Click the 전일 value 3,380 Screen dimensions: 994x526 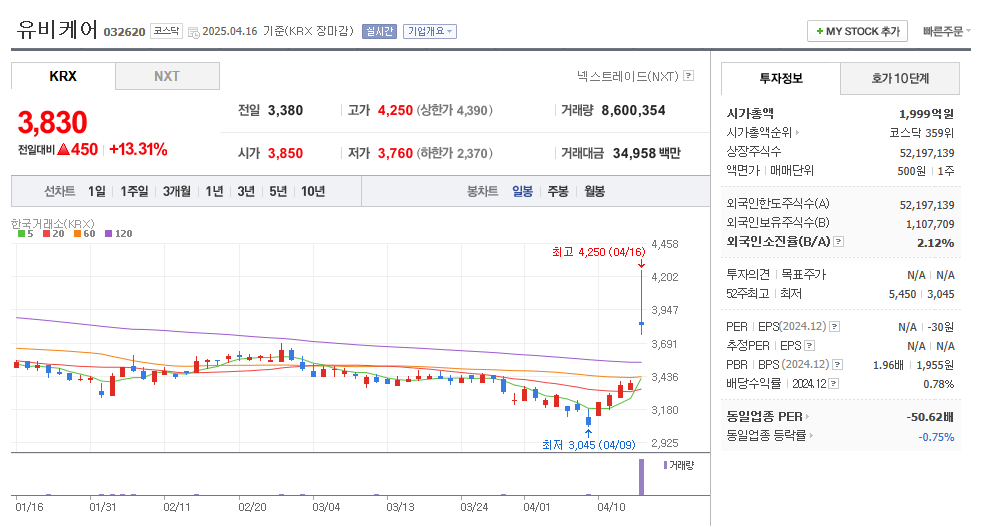click(285, 110)
